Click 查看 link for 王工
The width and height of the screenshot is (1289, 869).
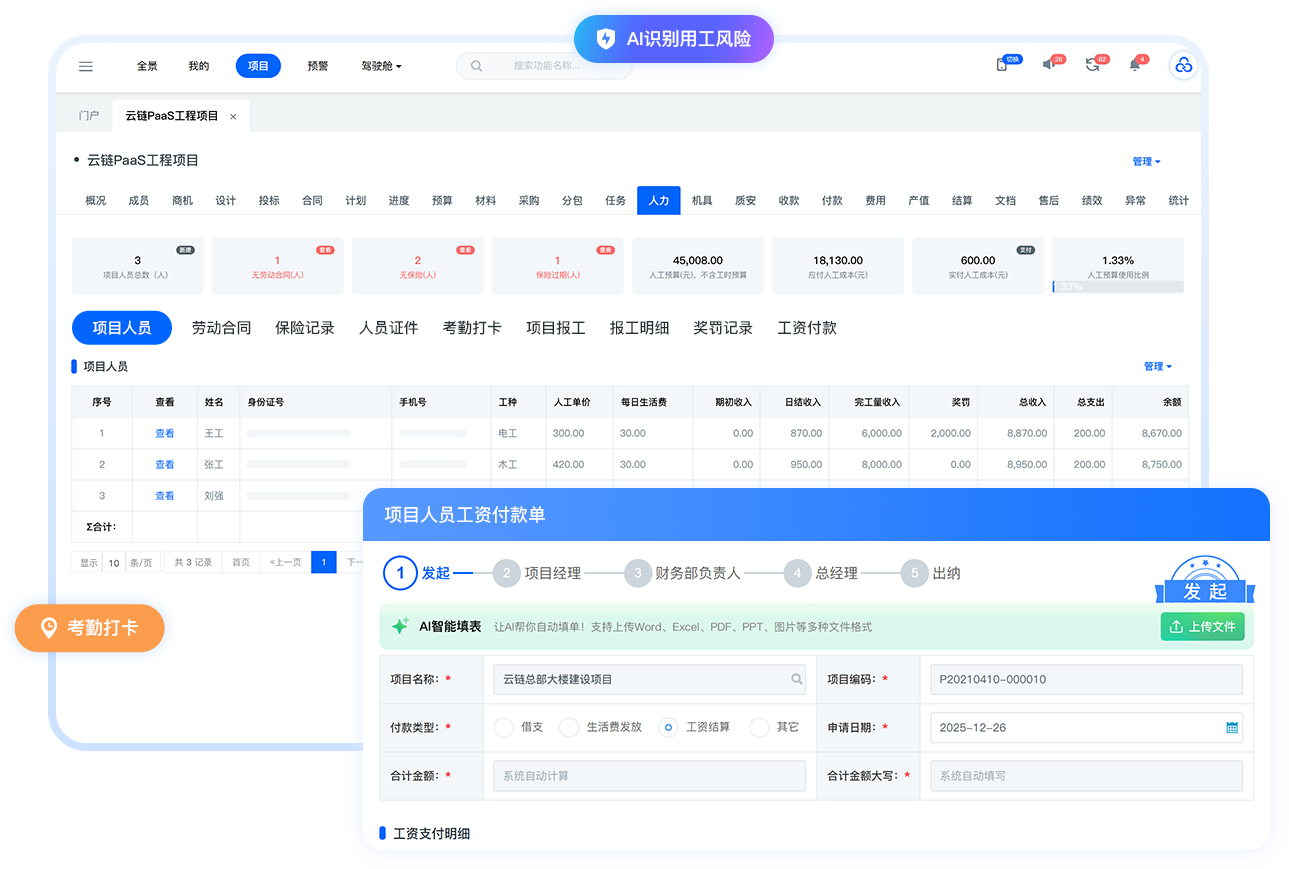point(165,433)
